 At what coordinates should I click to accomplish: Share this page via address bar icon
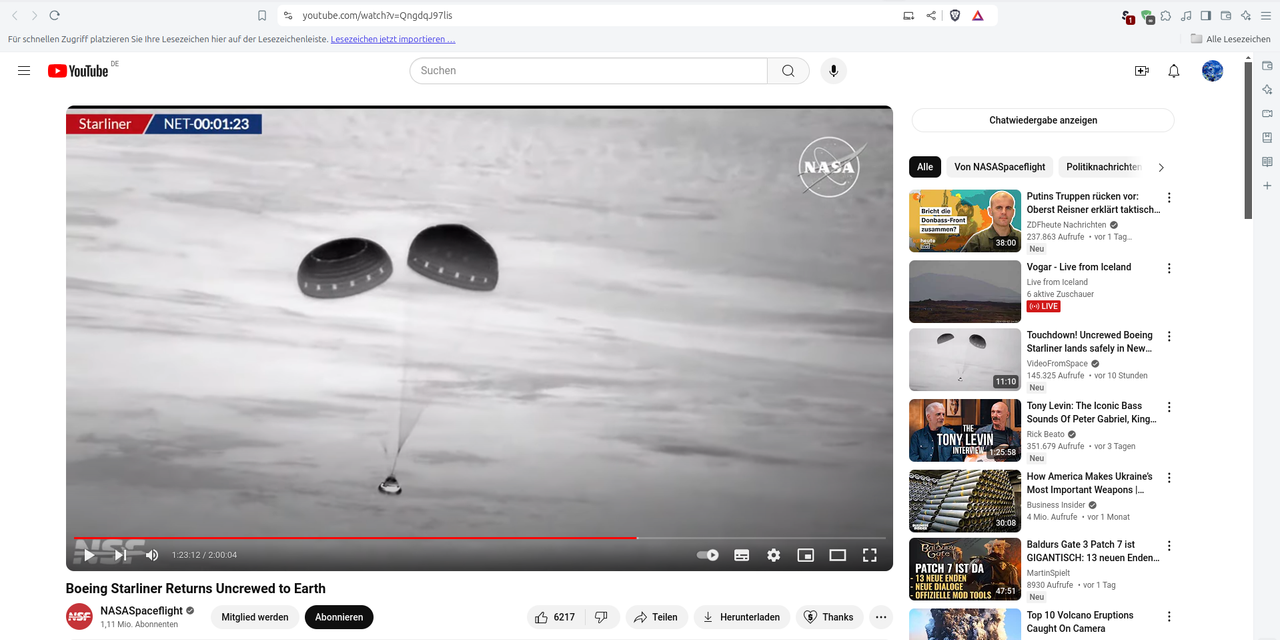pyautogui.click(x=931, y=15)
